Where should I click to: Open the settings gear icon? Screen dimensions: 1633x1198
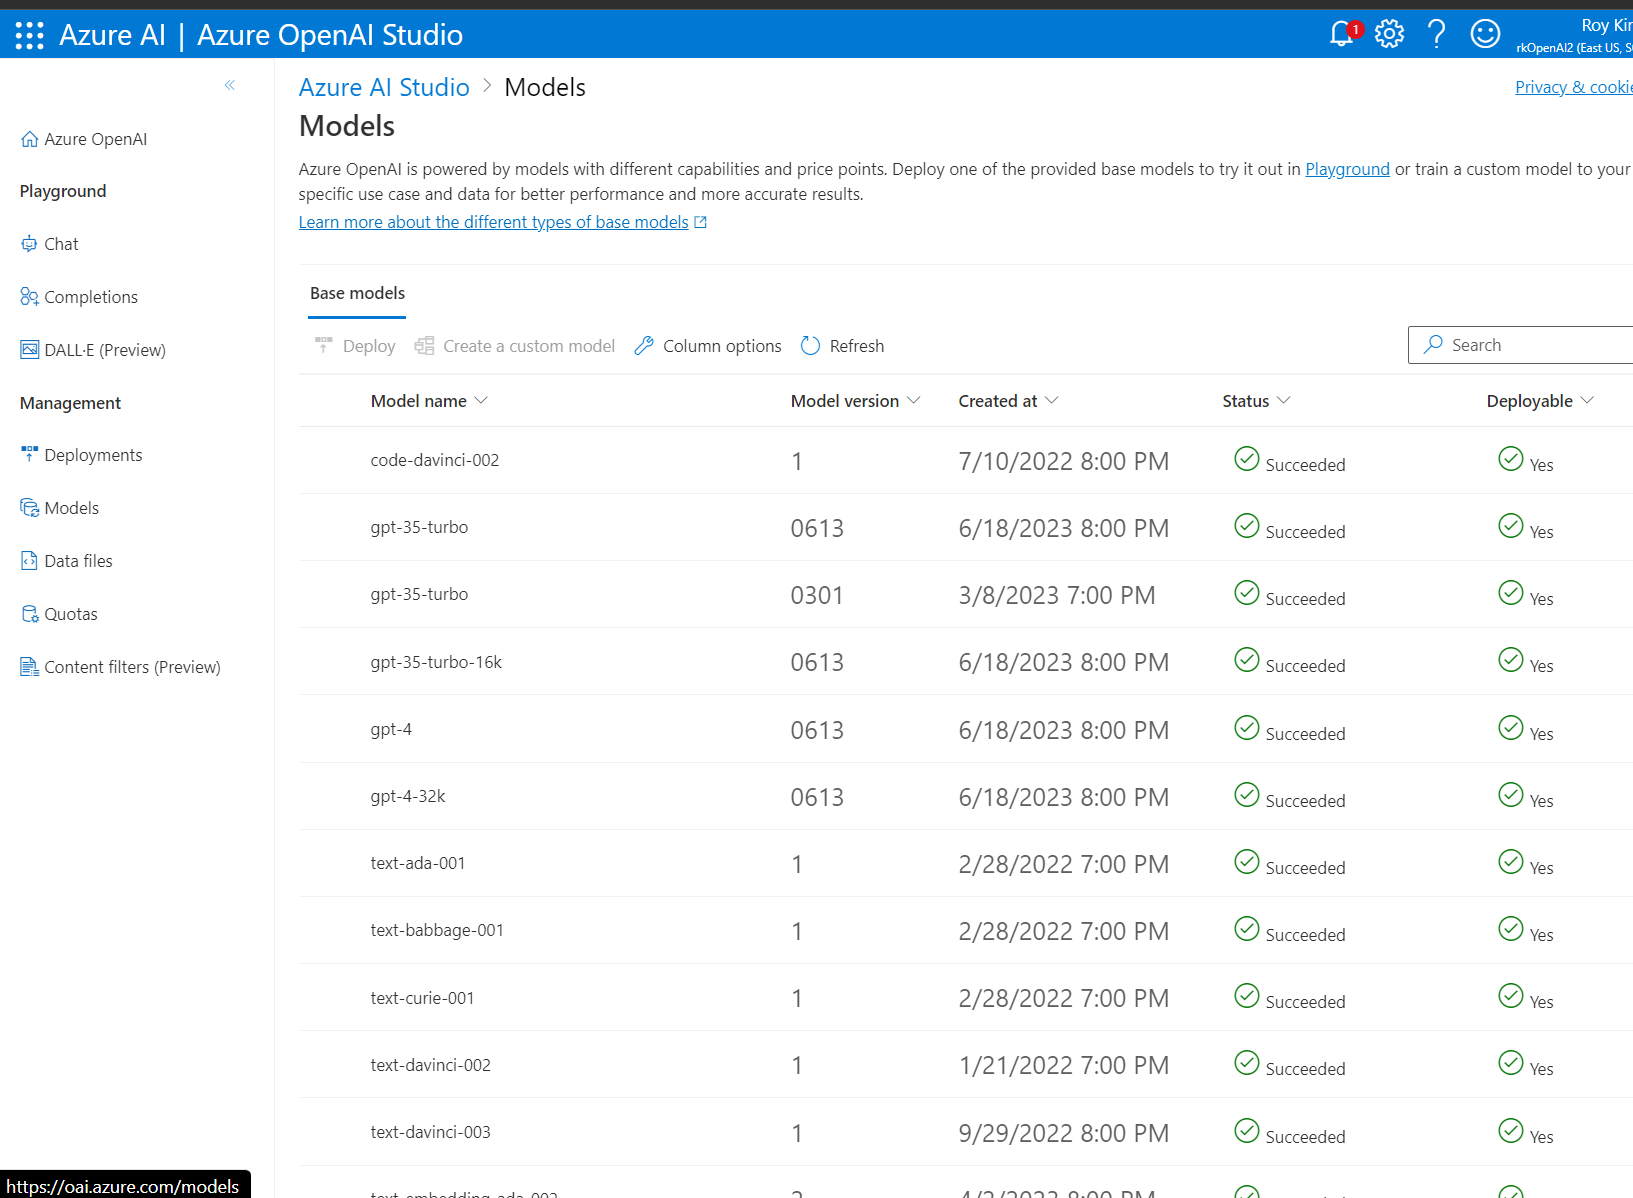point(1389,34)
